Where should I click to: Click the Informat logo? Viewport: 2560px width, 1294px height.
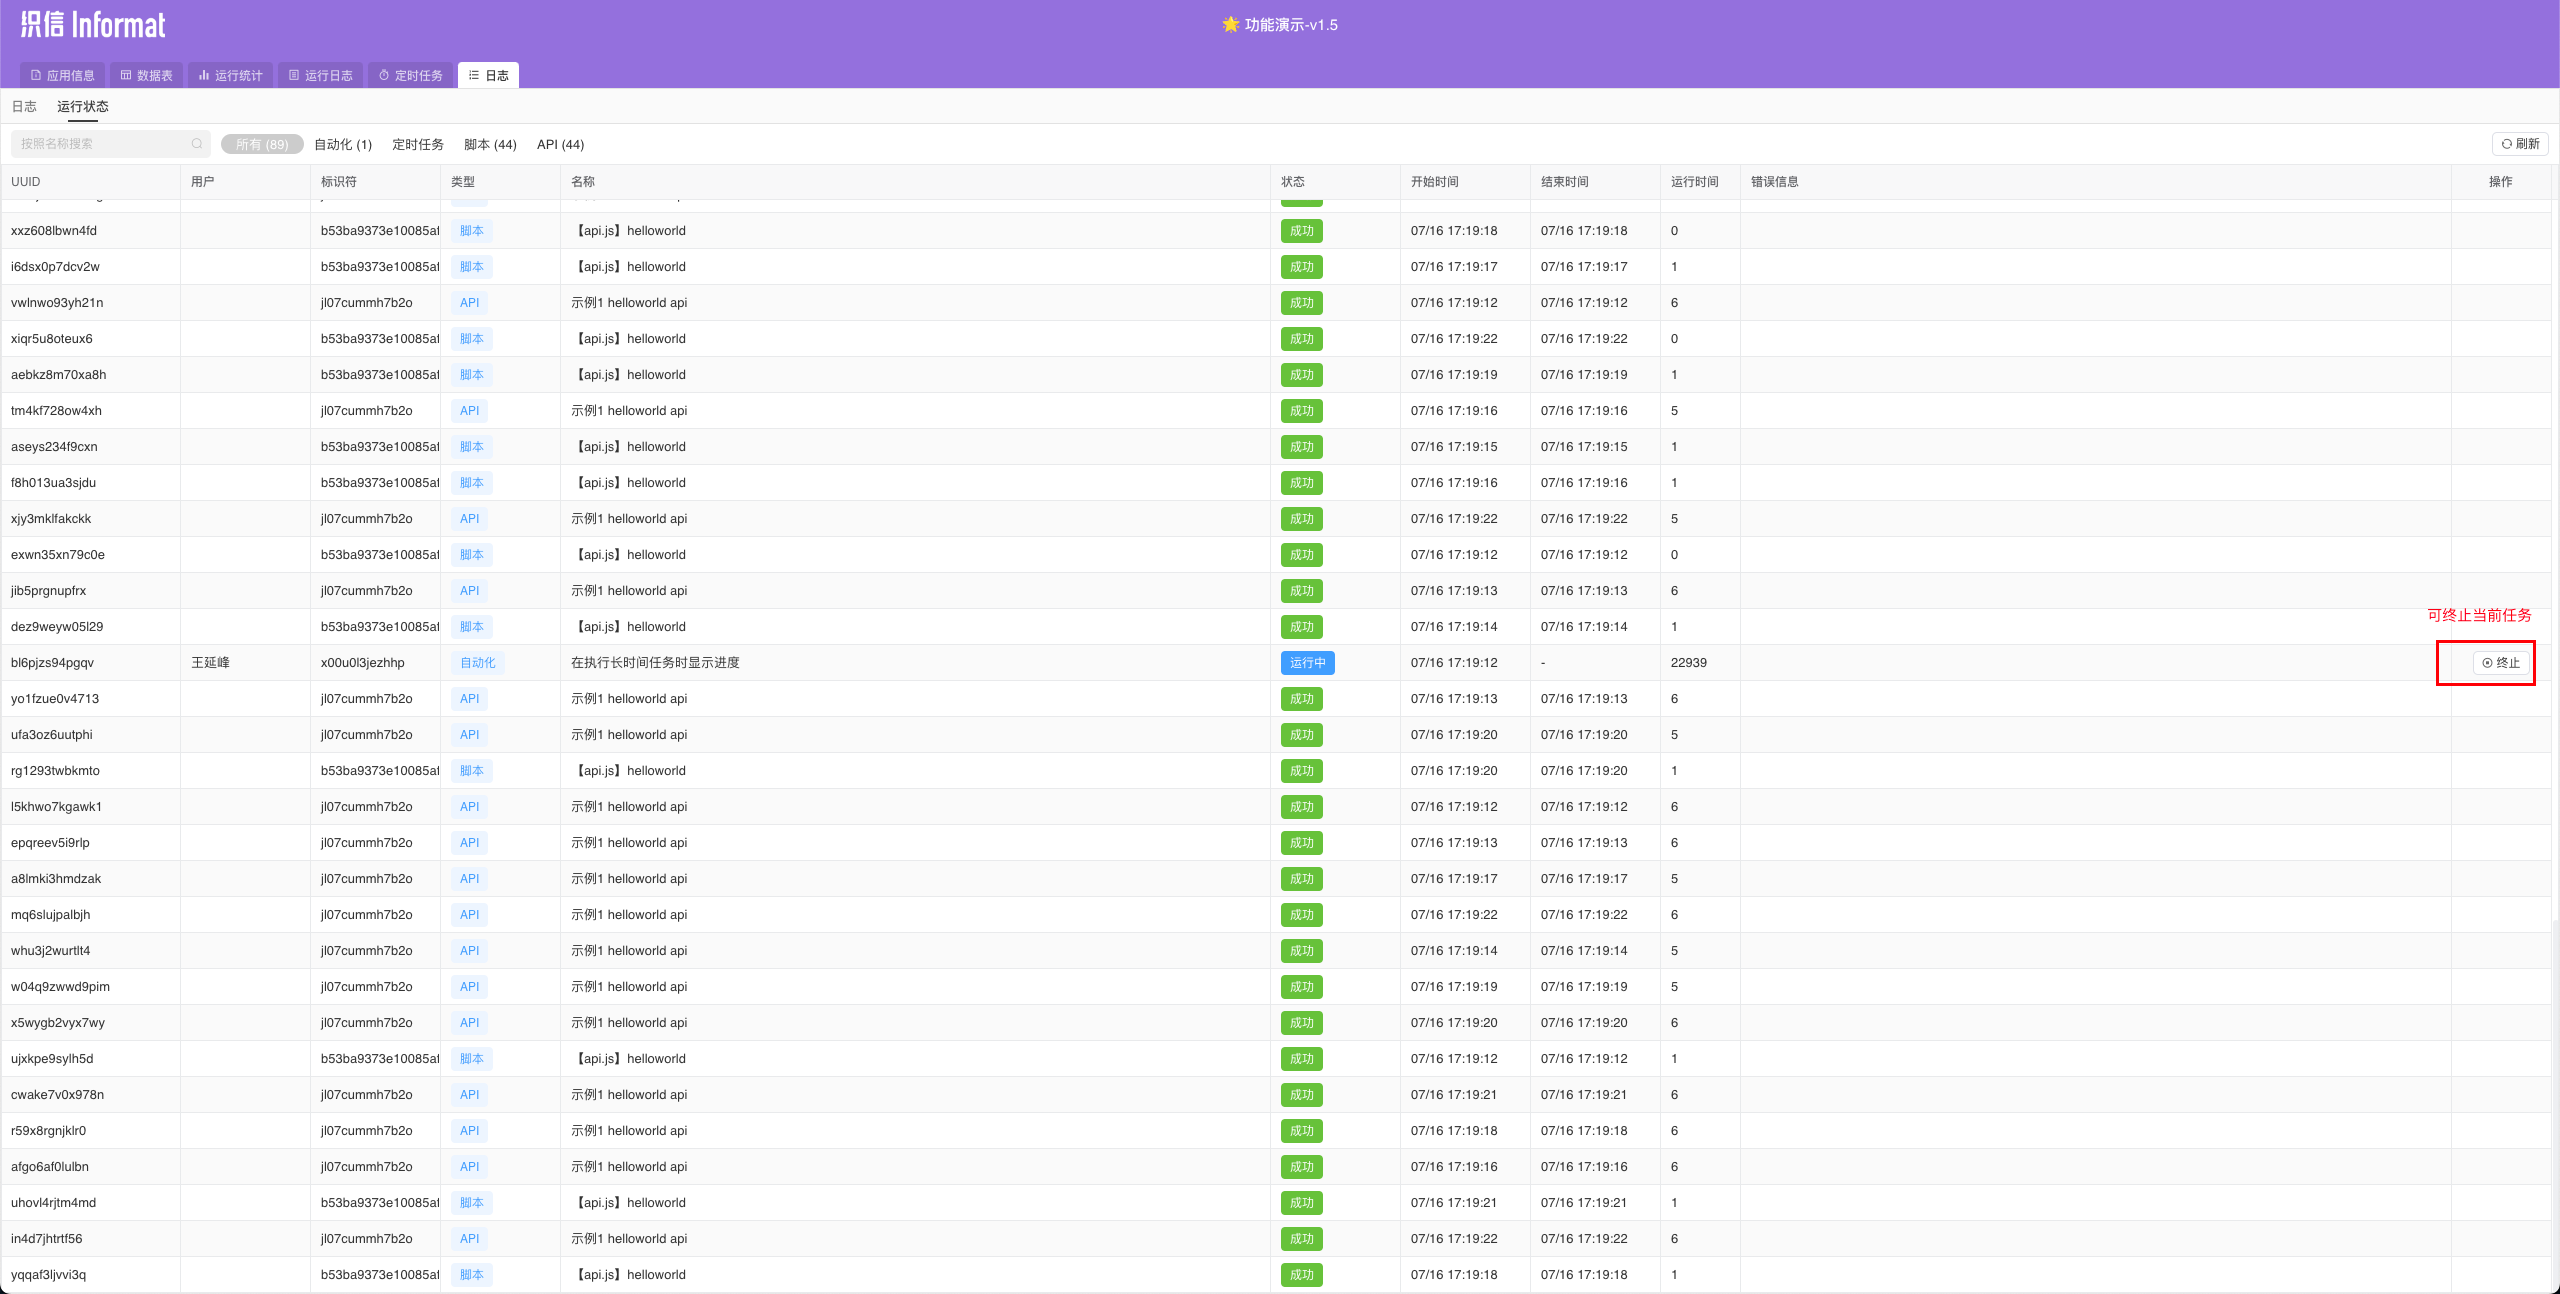pos(93,25)
